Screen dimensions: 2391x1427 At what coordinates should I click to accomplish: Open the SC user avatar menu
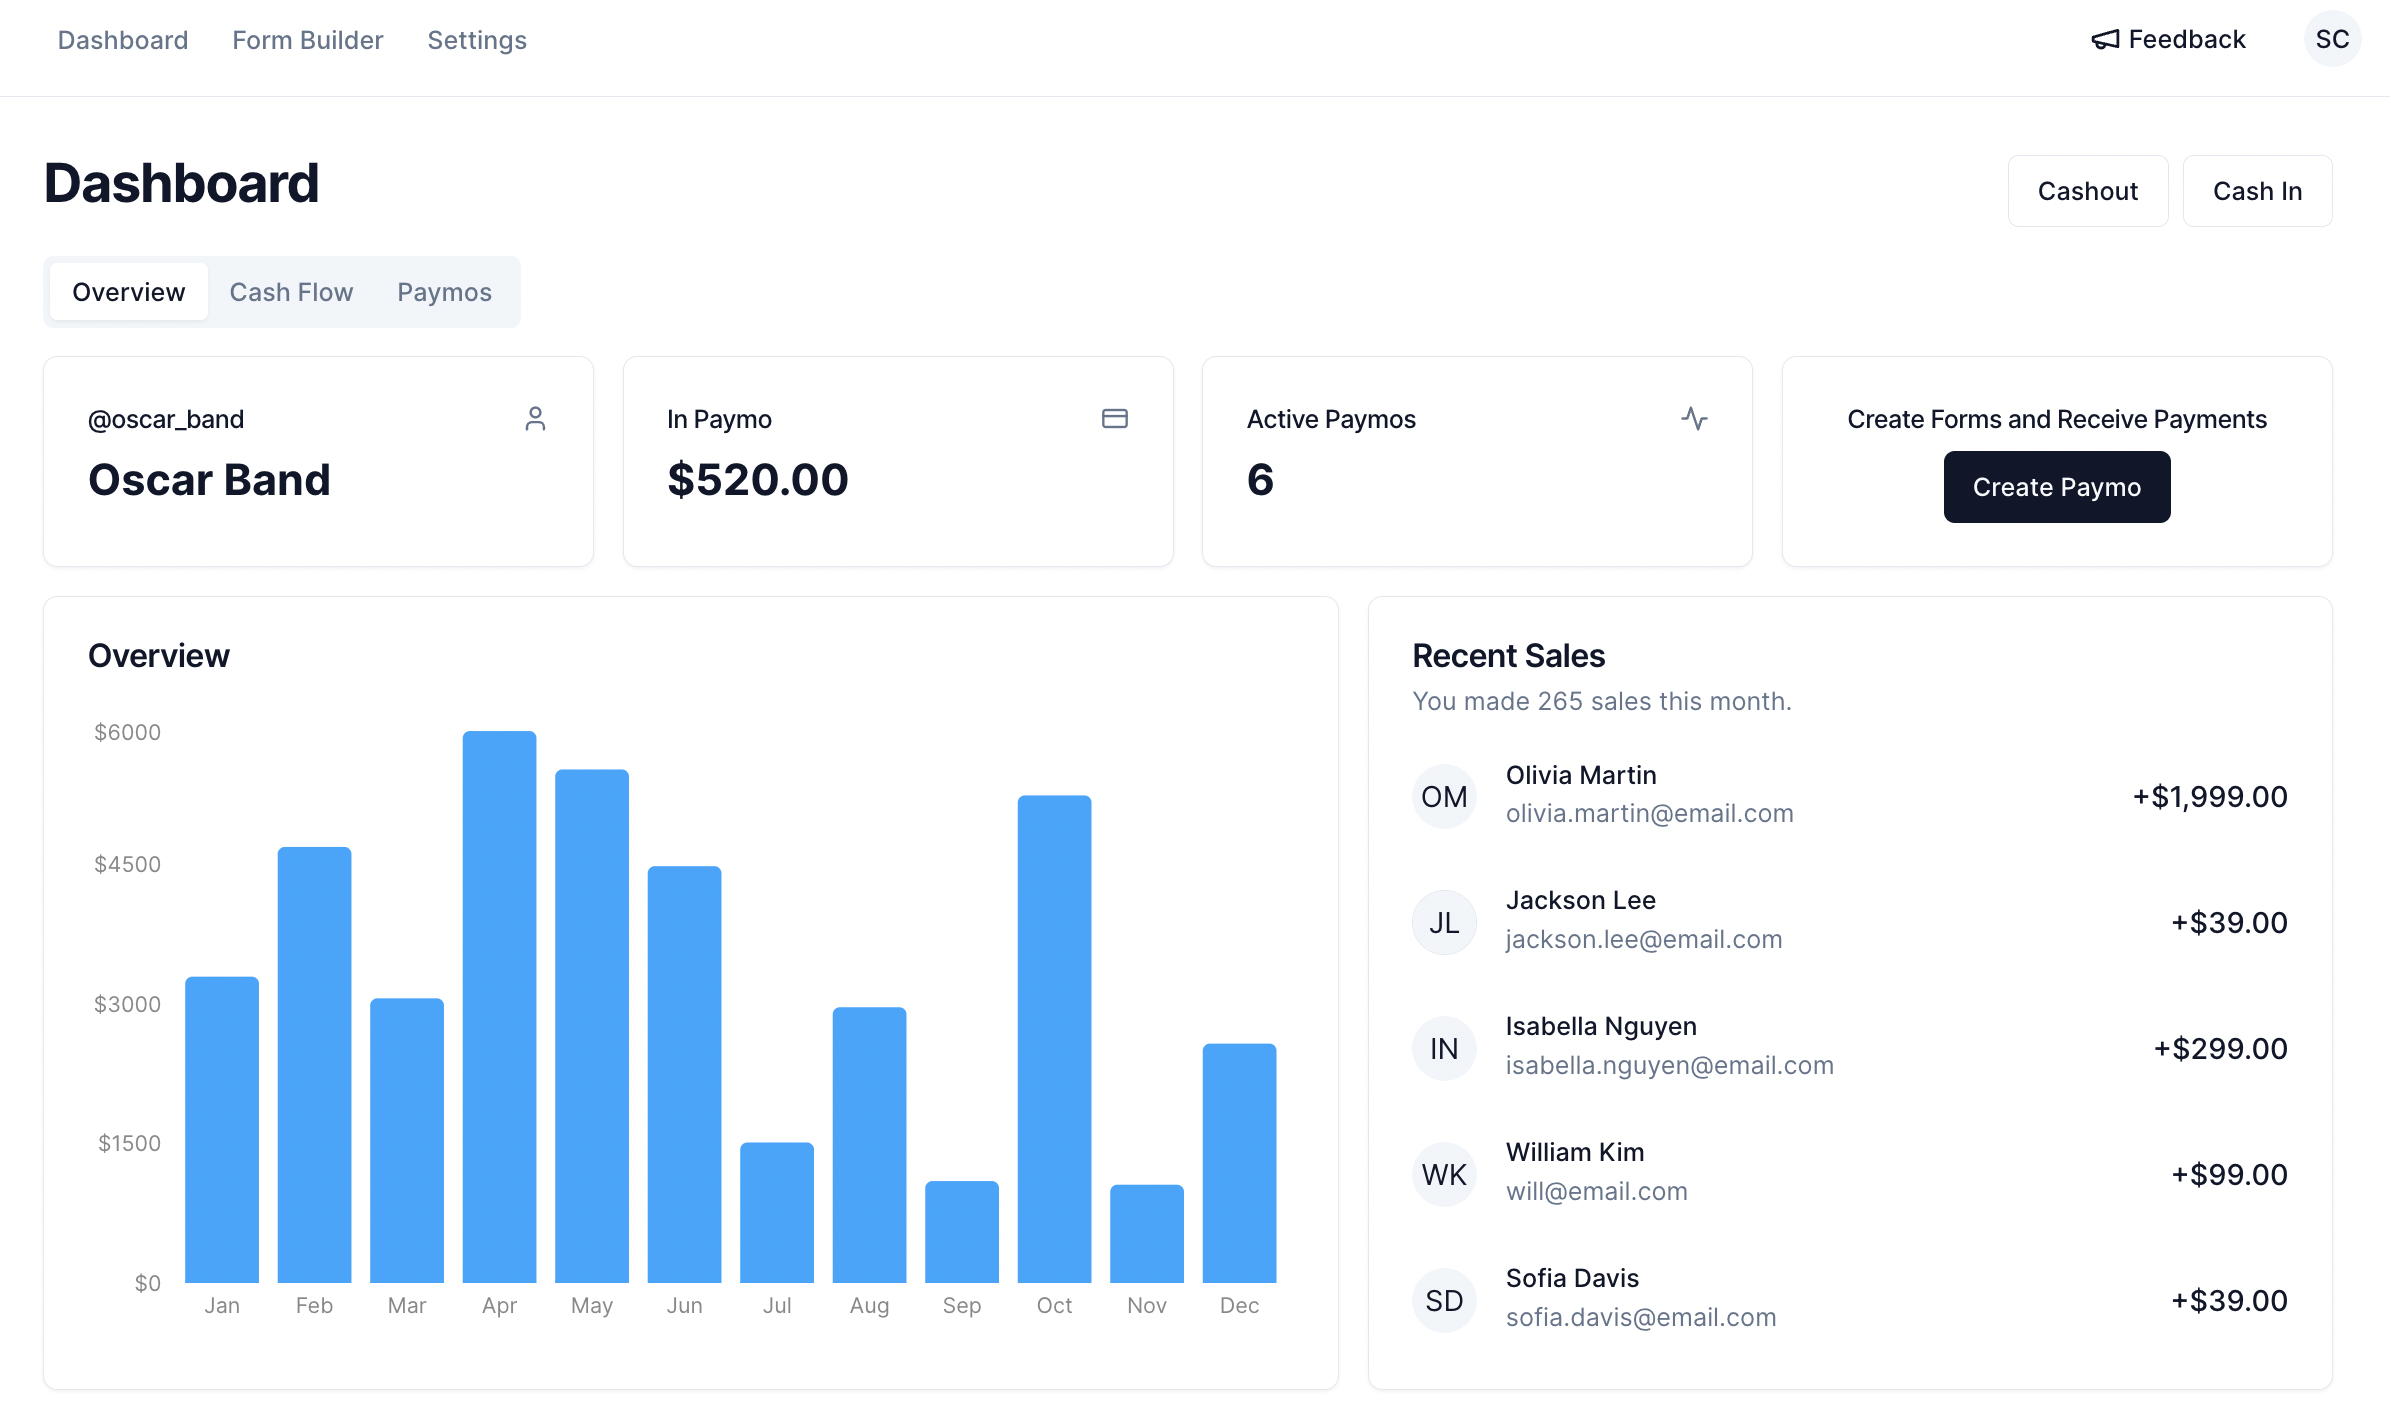pyautogui.click(x=2332, y=40)
